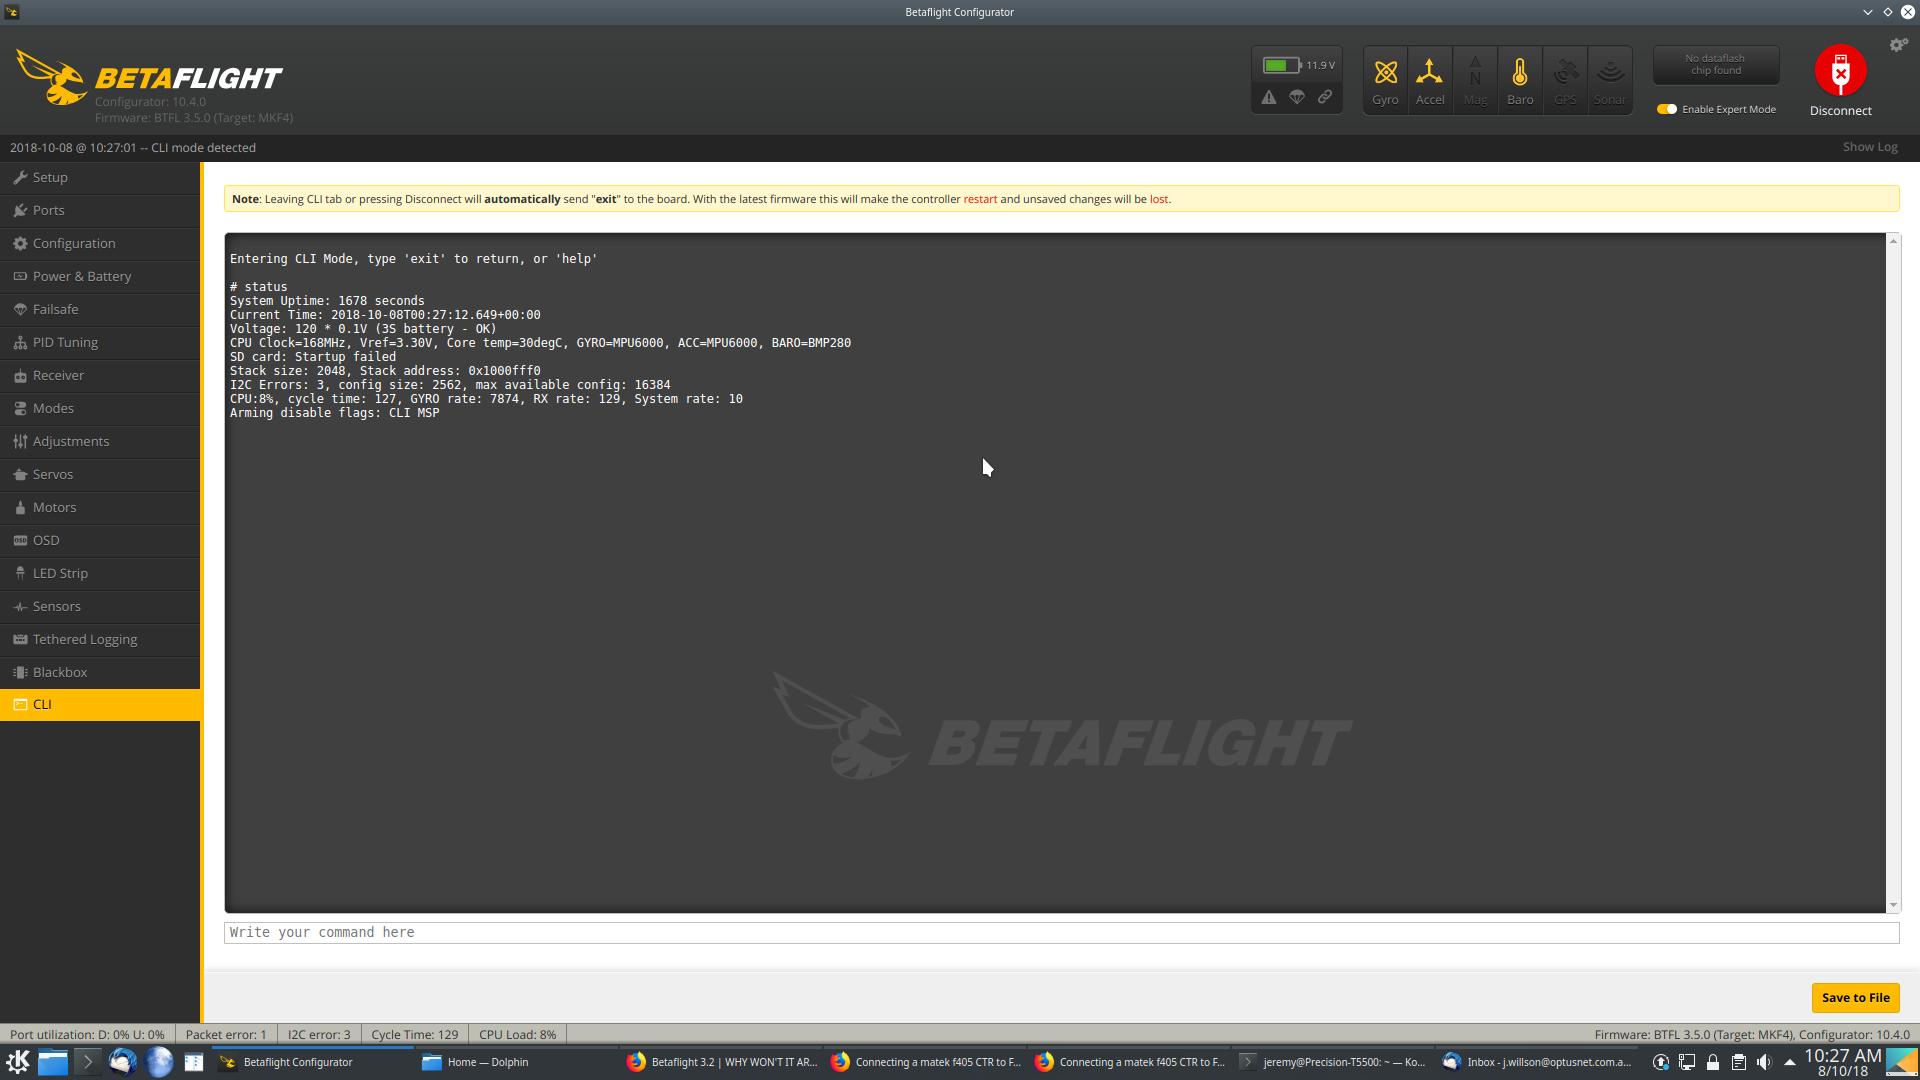Launch Dolphin file manager from the panel
Viewport: 1920px width, 1080px height.
click(x=52, y=1062)
